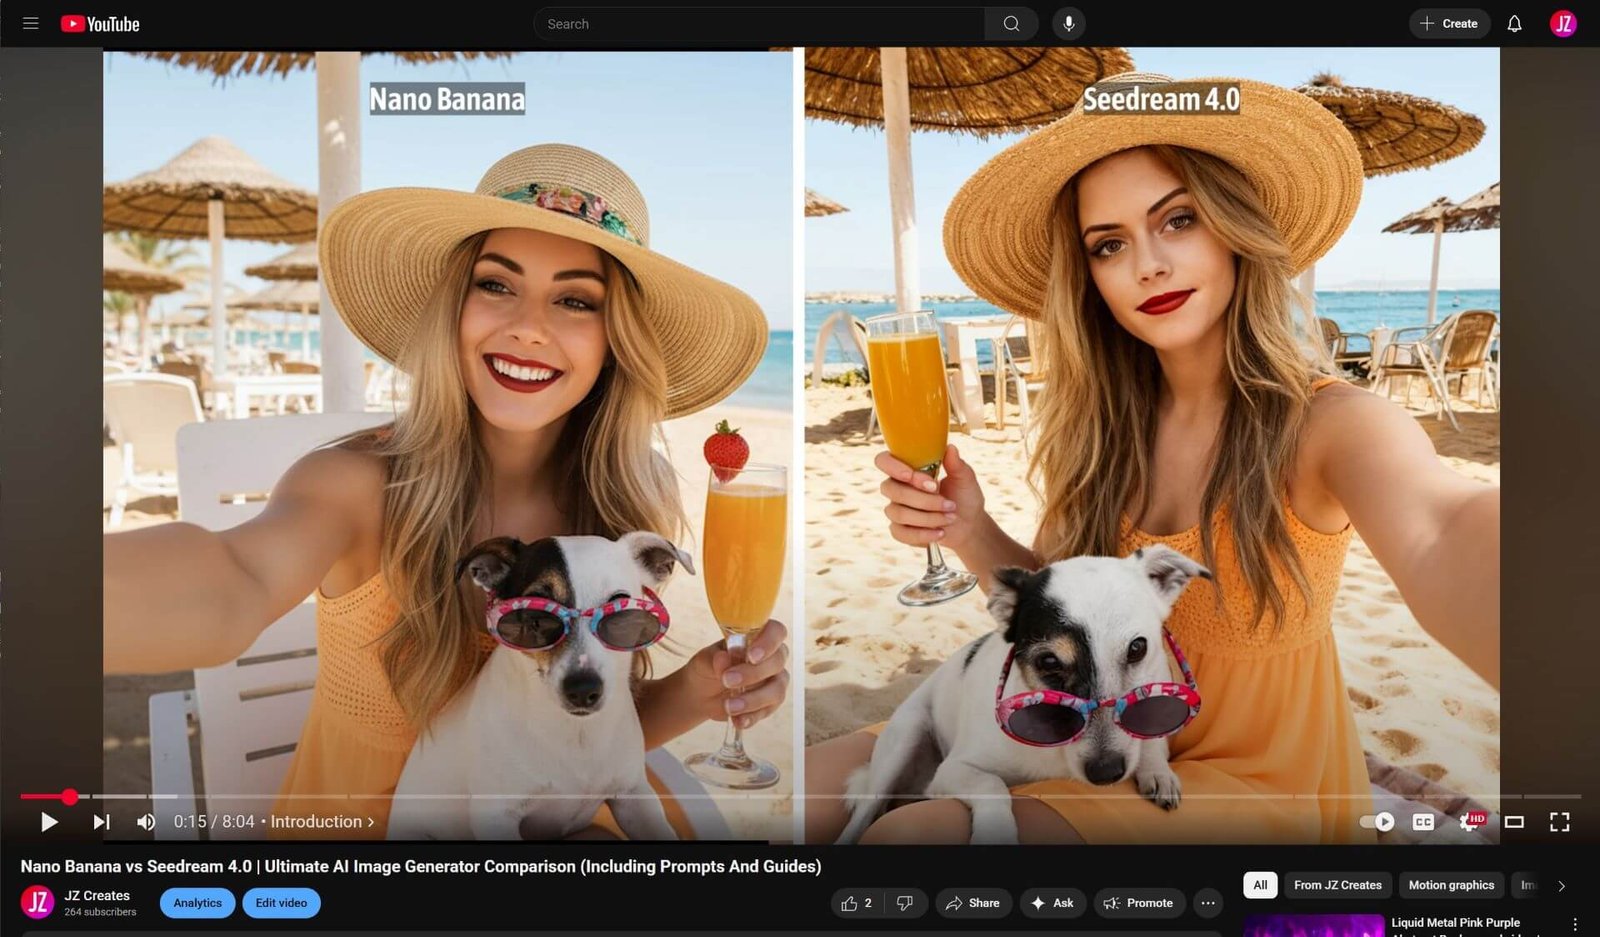Open the video settings gear

point(1469,822)
